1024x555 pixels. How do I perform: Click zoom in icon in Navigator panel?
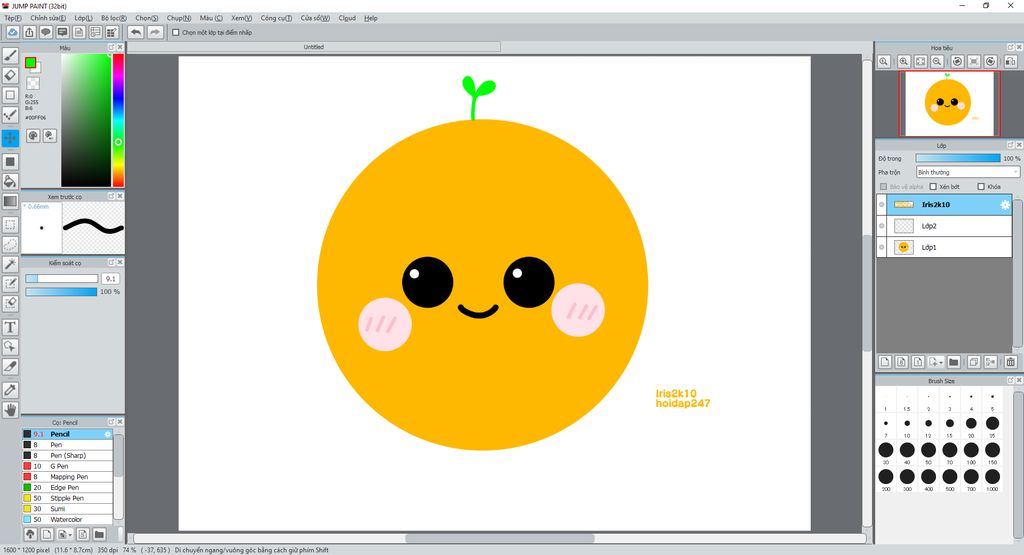[903, 61]
